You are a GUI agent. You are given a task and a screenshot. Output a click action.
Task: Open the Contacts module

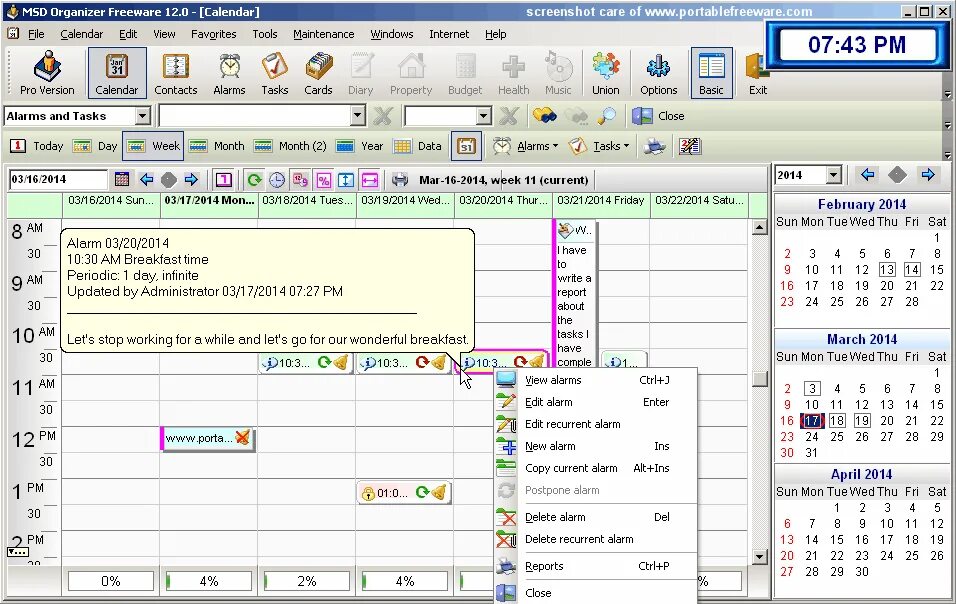[176, 72]
